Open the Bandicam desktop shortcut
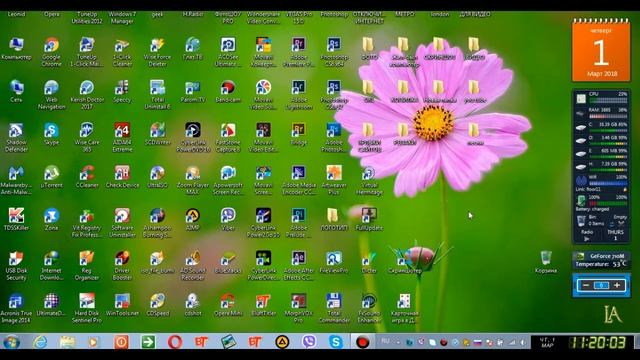 tap(228, 91)
